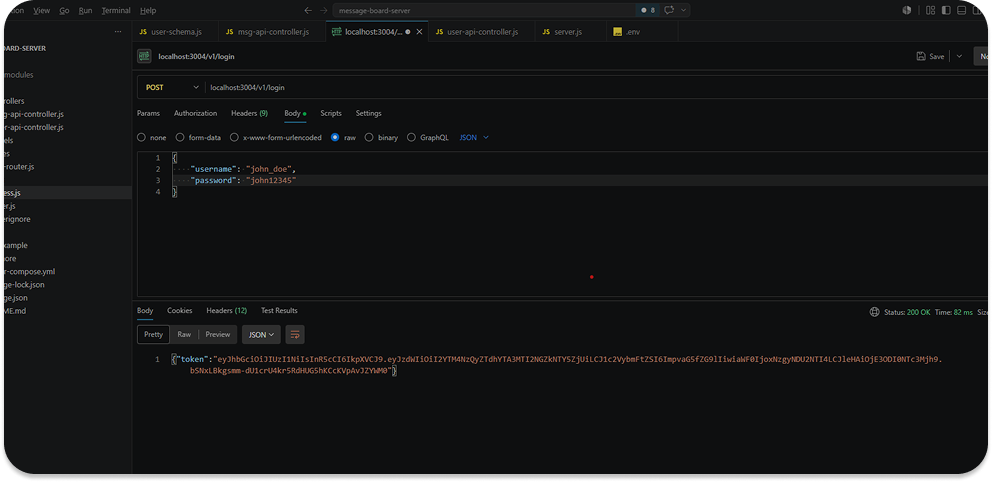This screenshot has width=992, height=482.
Task: Click the Status: 200 OK indicator
Action: coord(907,312)
